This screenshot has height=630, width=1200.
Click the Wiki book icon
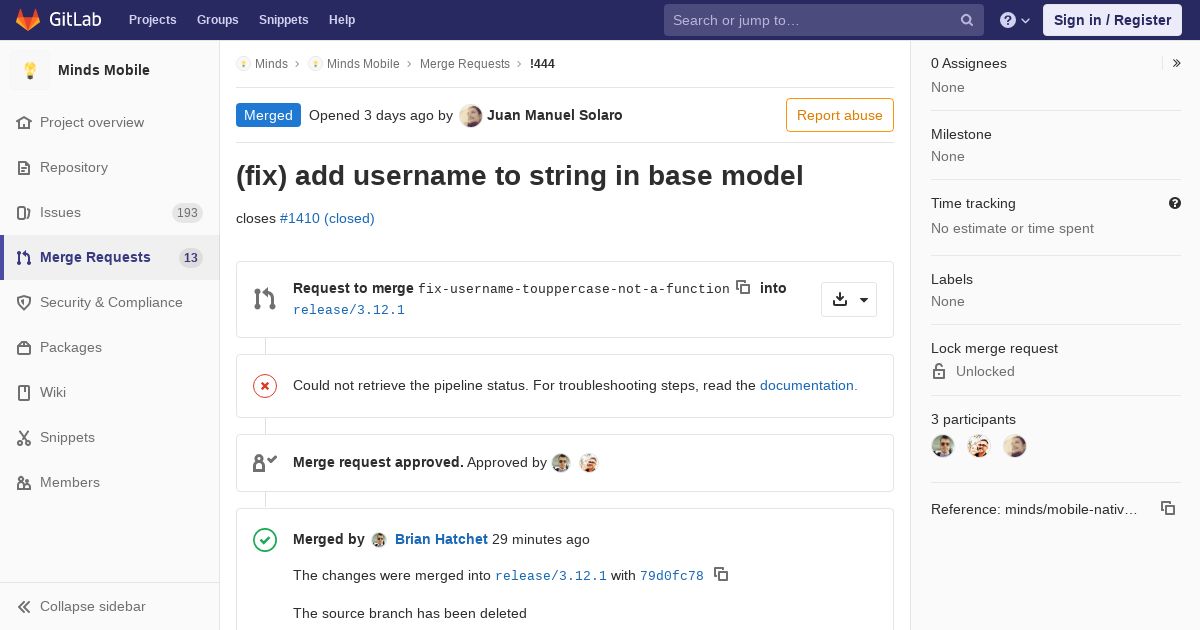pos(24,392)
